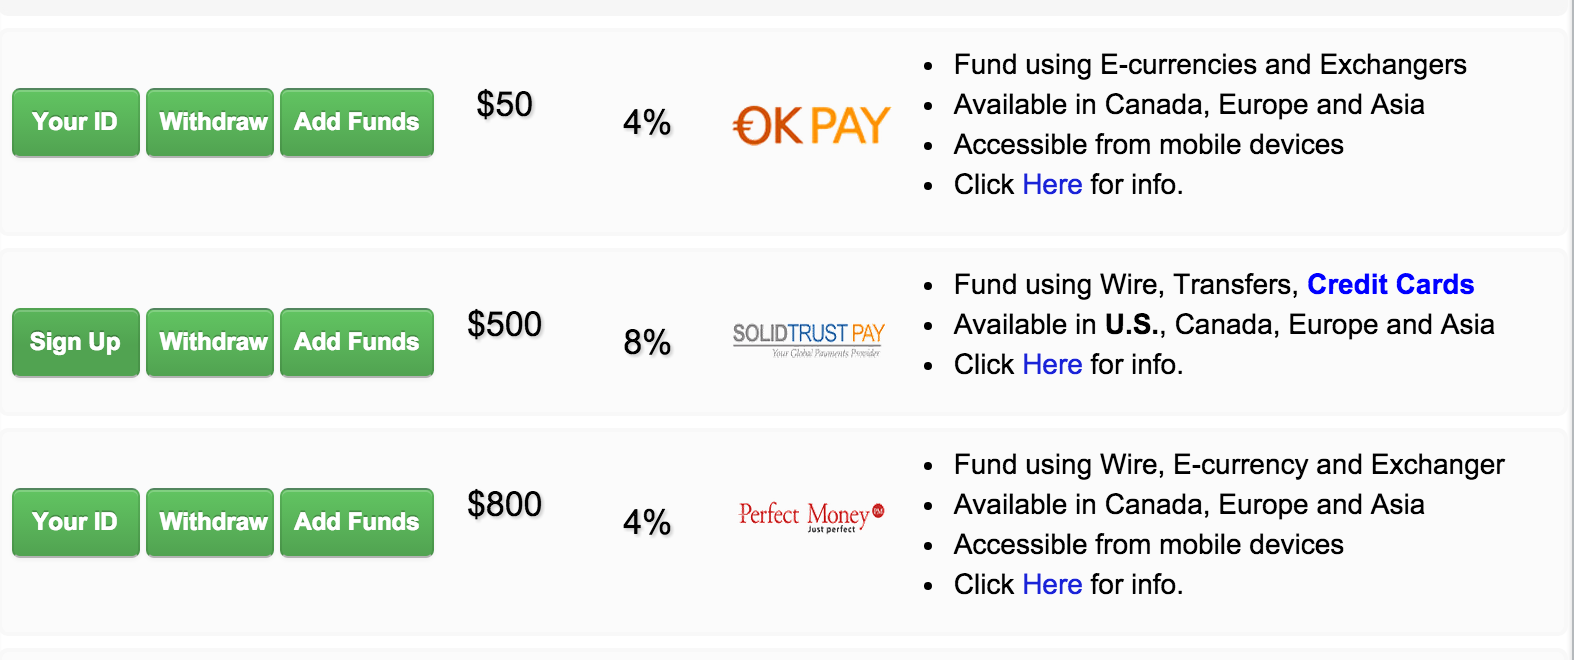This screenshot has width=1584, height=660.
Task: Sign Up for SolidTrust Pay
Action: (x=75, y=342)
